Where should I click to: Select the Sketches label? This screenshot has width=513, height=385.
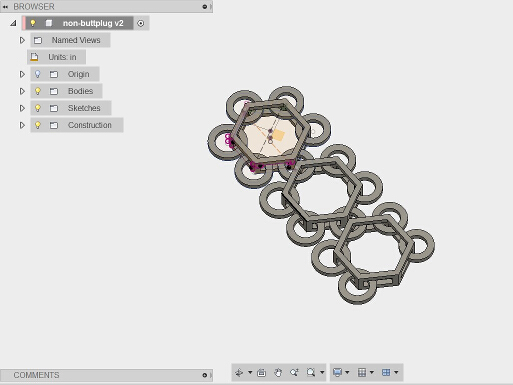point(84,108)
